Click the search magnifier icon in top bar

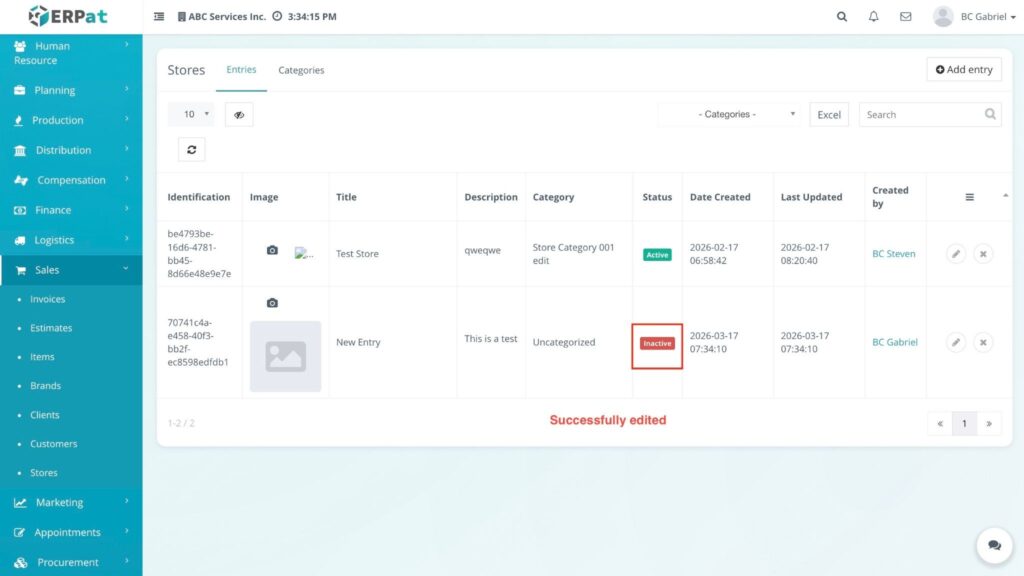[x=841, y=17]
